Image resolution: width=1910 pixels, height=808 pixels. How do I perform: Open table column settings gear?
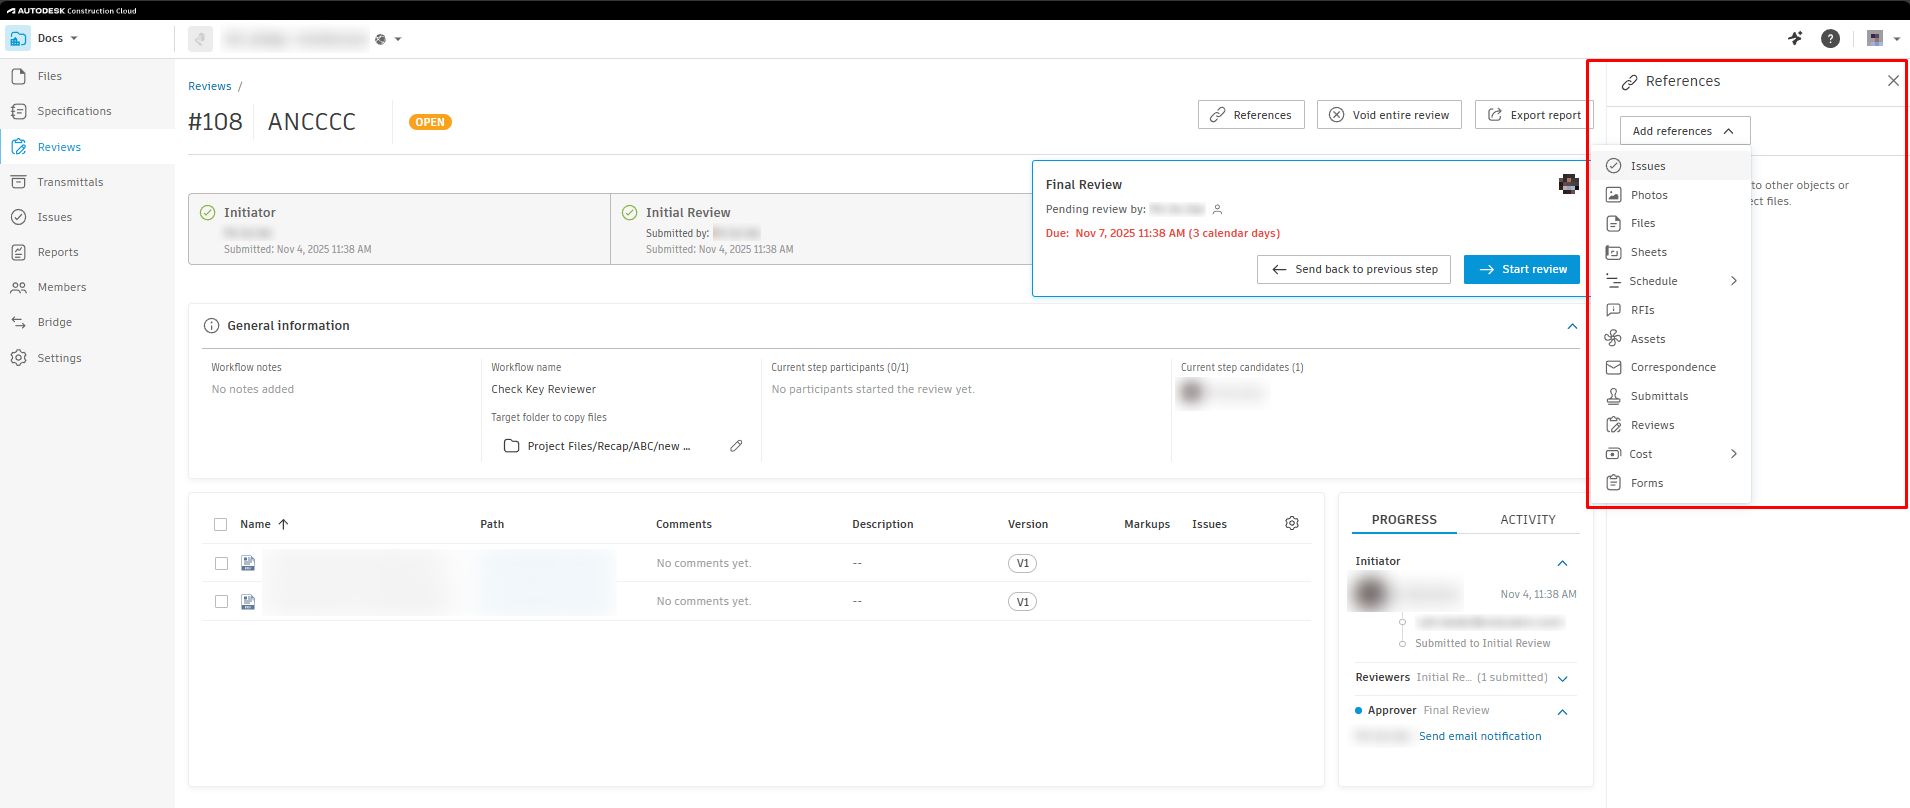(x=1292, y=523)
